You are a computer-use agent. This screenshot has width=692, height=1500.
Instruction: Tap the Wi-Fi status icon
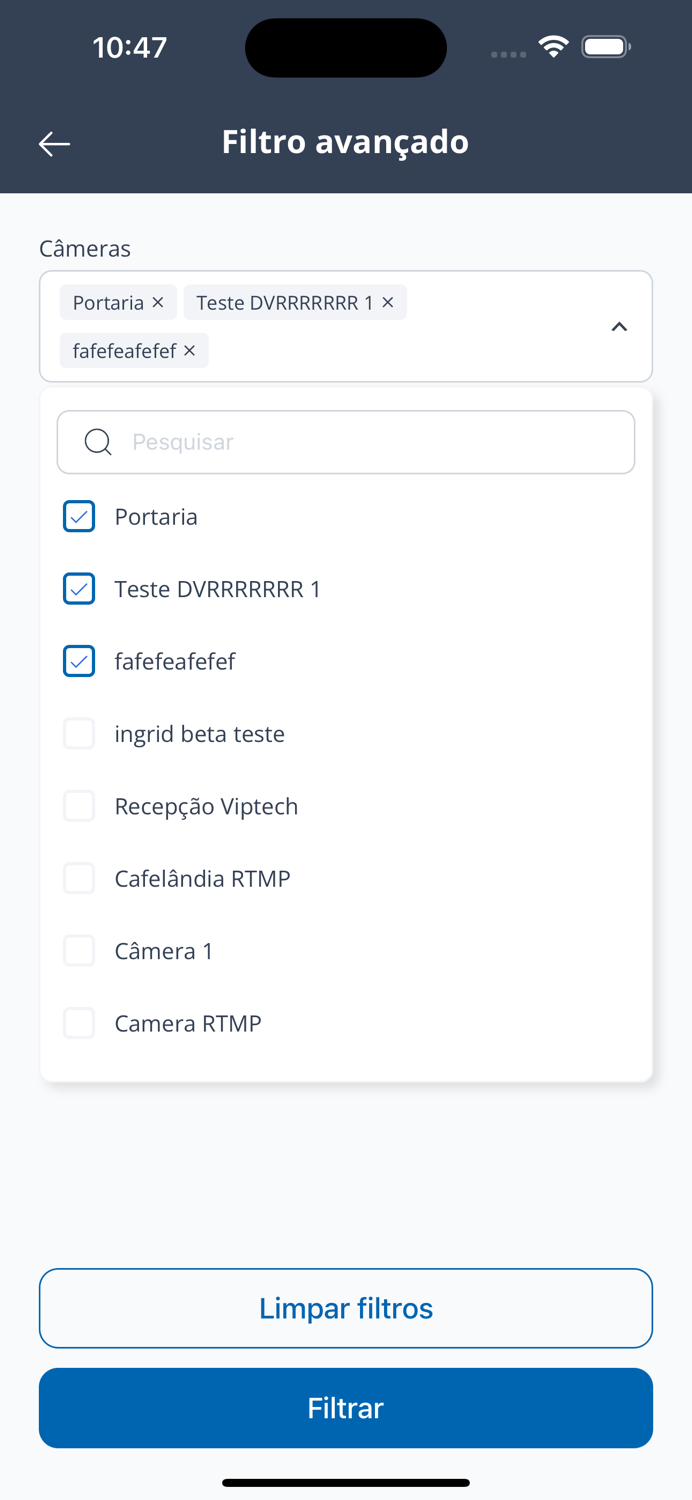coord(553,46)
